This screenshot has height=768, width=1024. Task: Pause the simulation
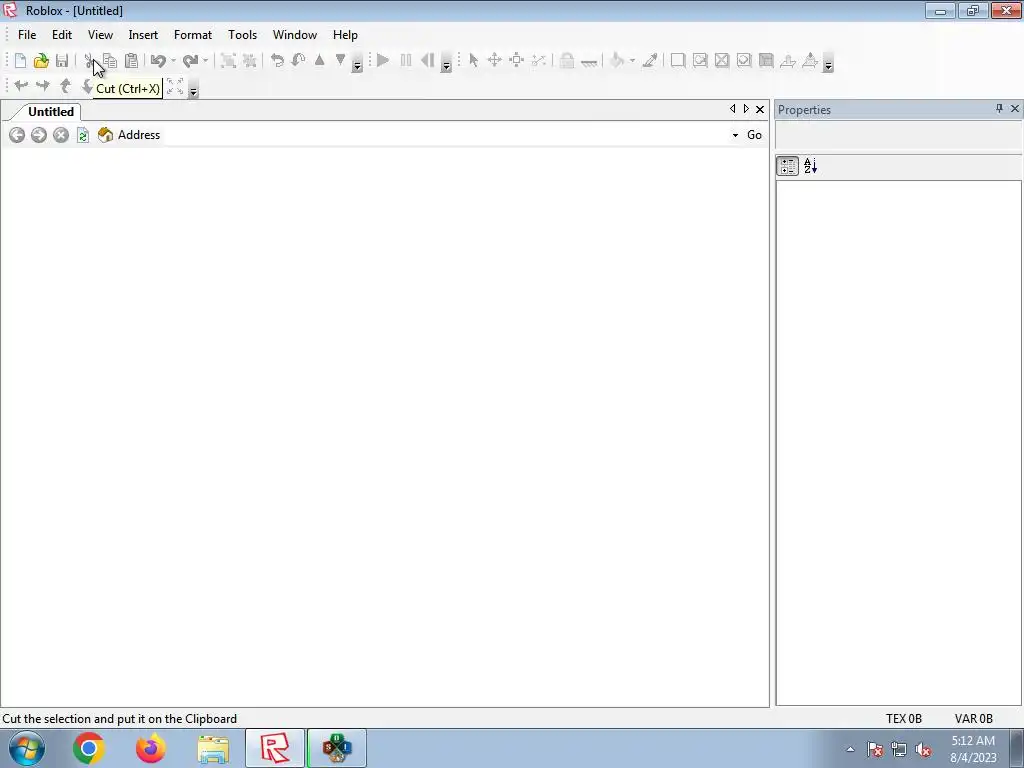pos(406,61)
